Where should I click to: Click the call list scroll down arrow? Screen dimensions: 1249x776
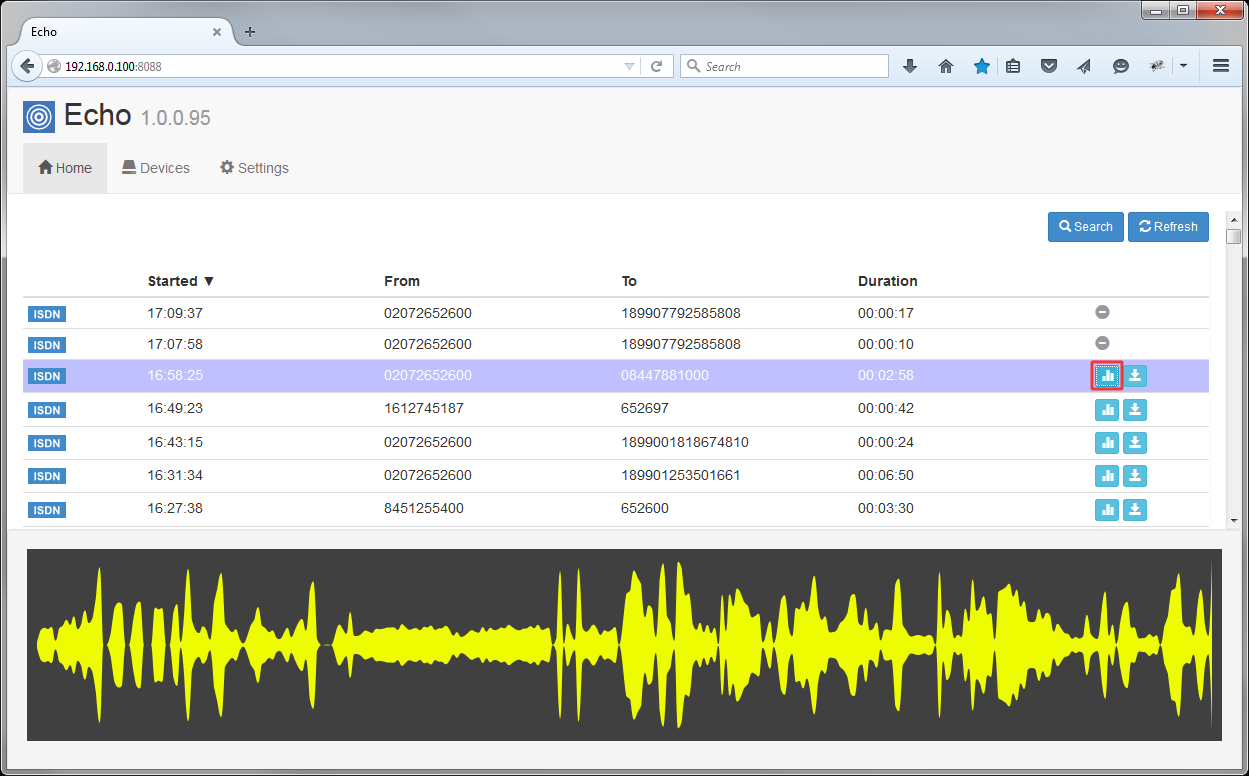(x=1234, y=521)
